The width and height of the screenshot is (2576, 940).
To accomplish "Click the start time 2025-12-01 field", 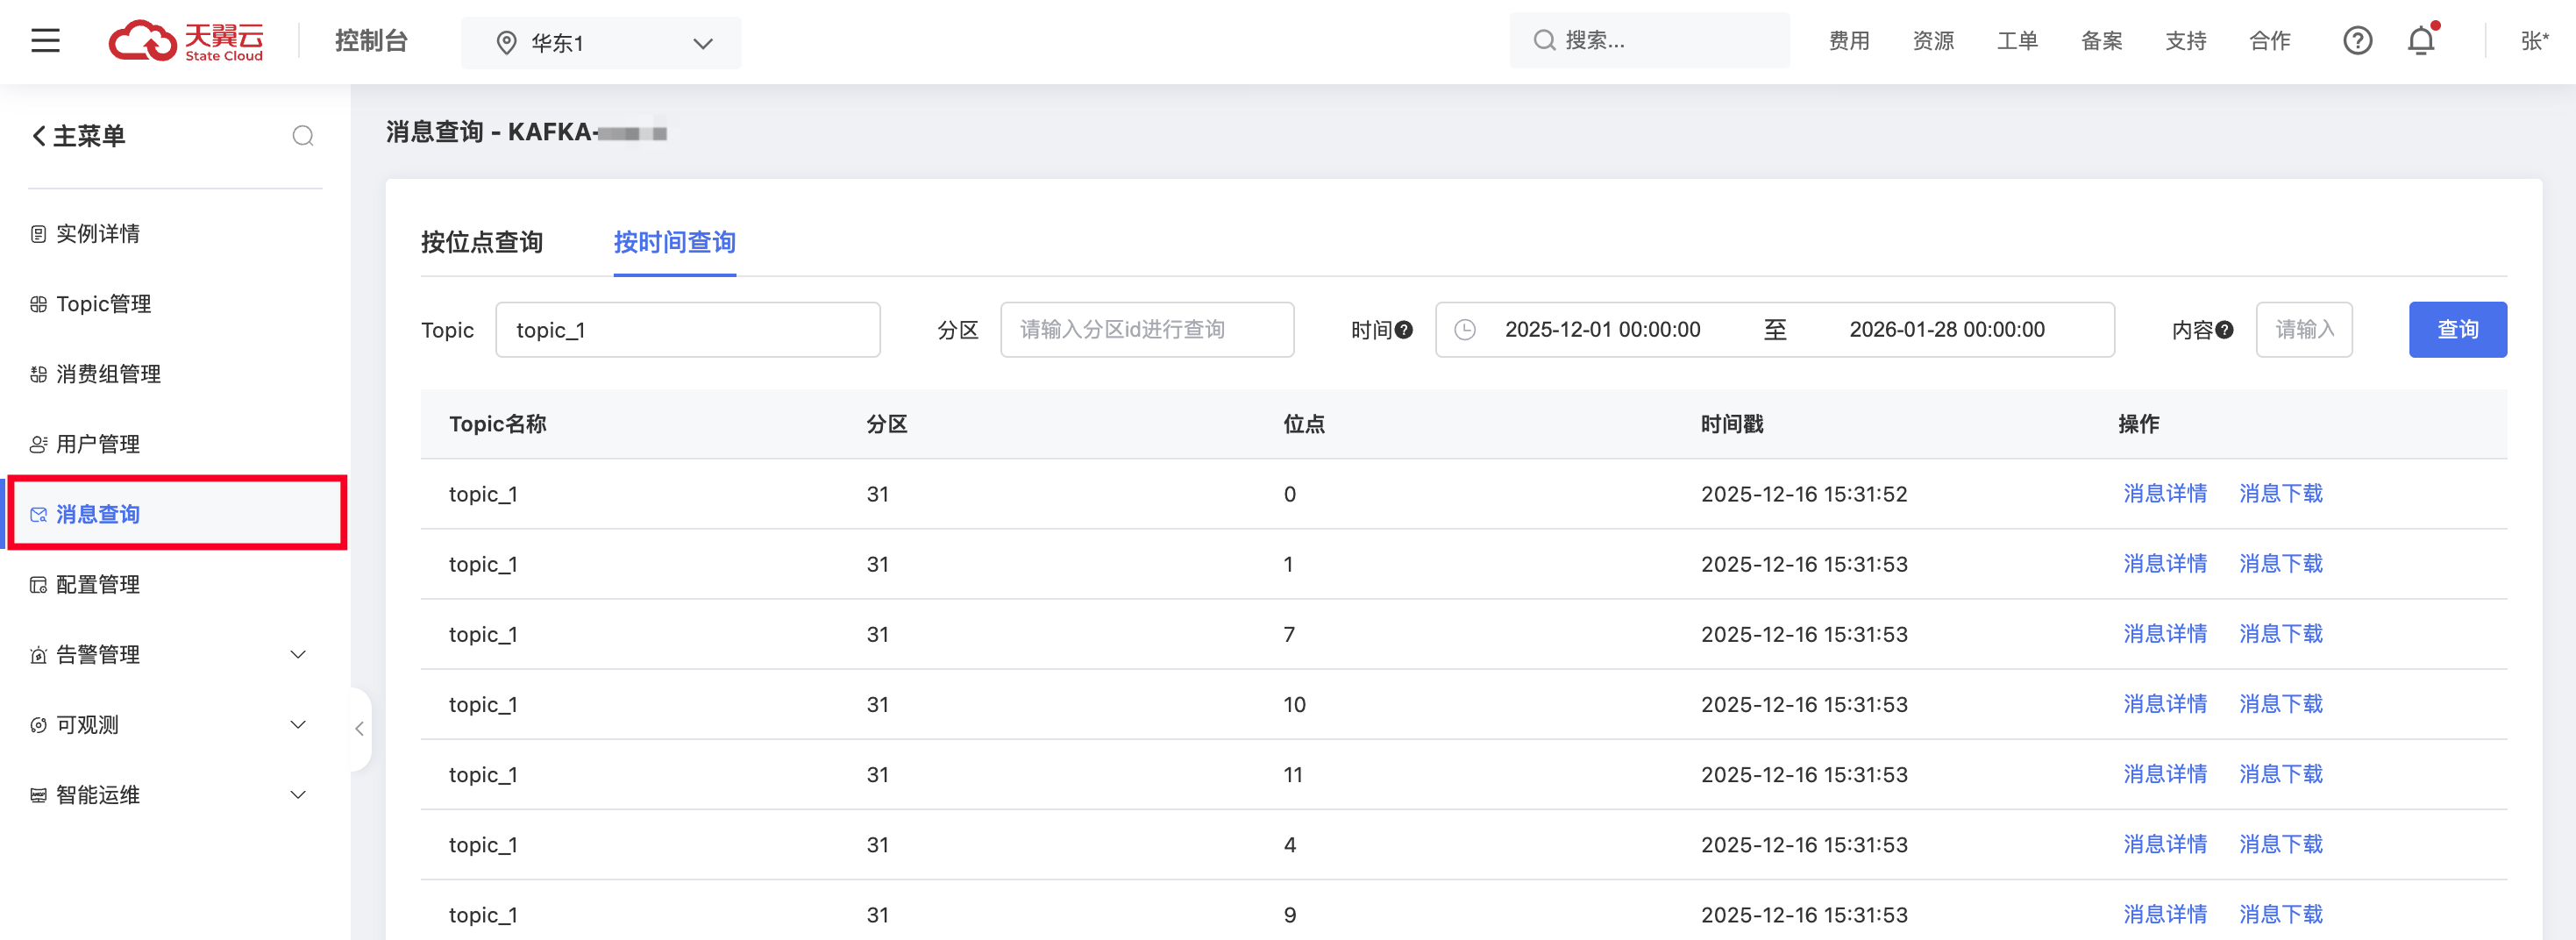I will tap(1602, 330).
